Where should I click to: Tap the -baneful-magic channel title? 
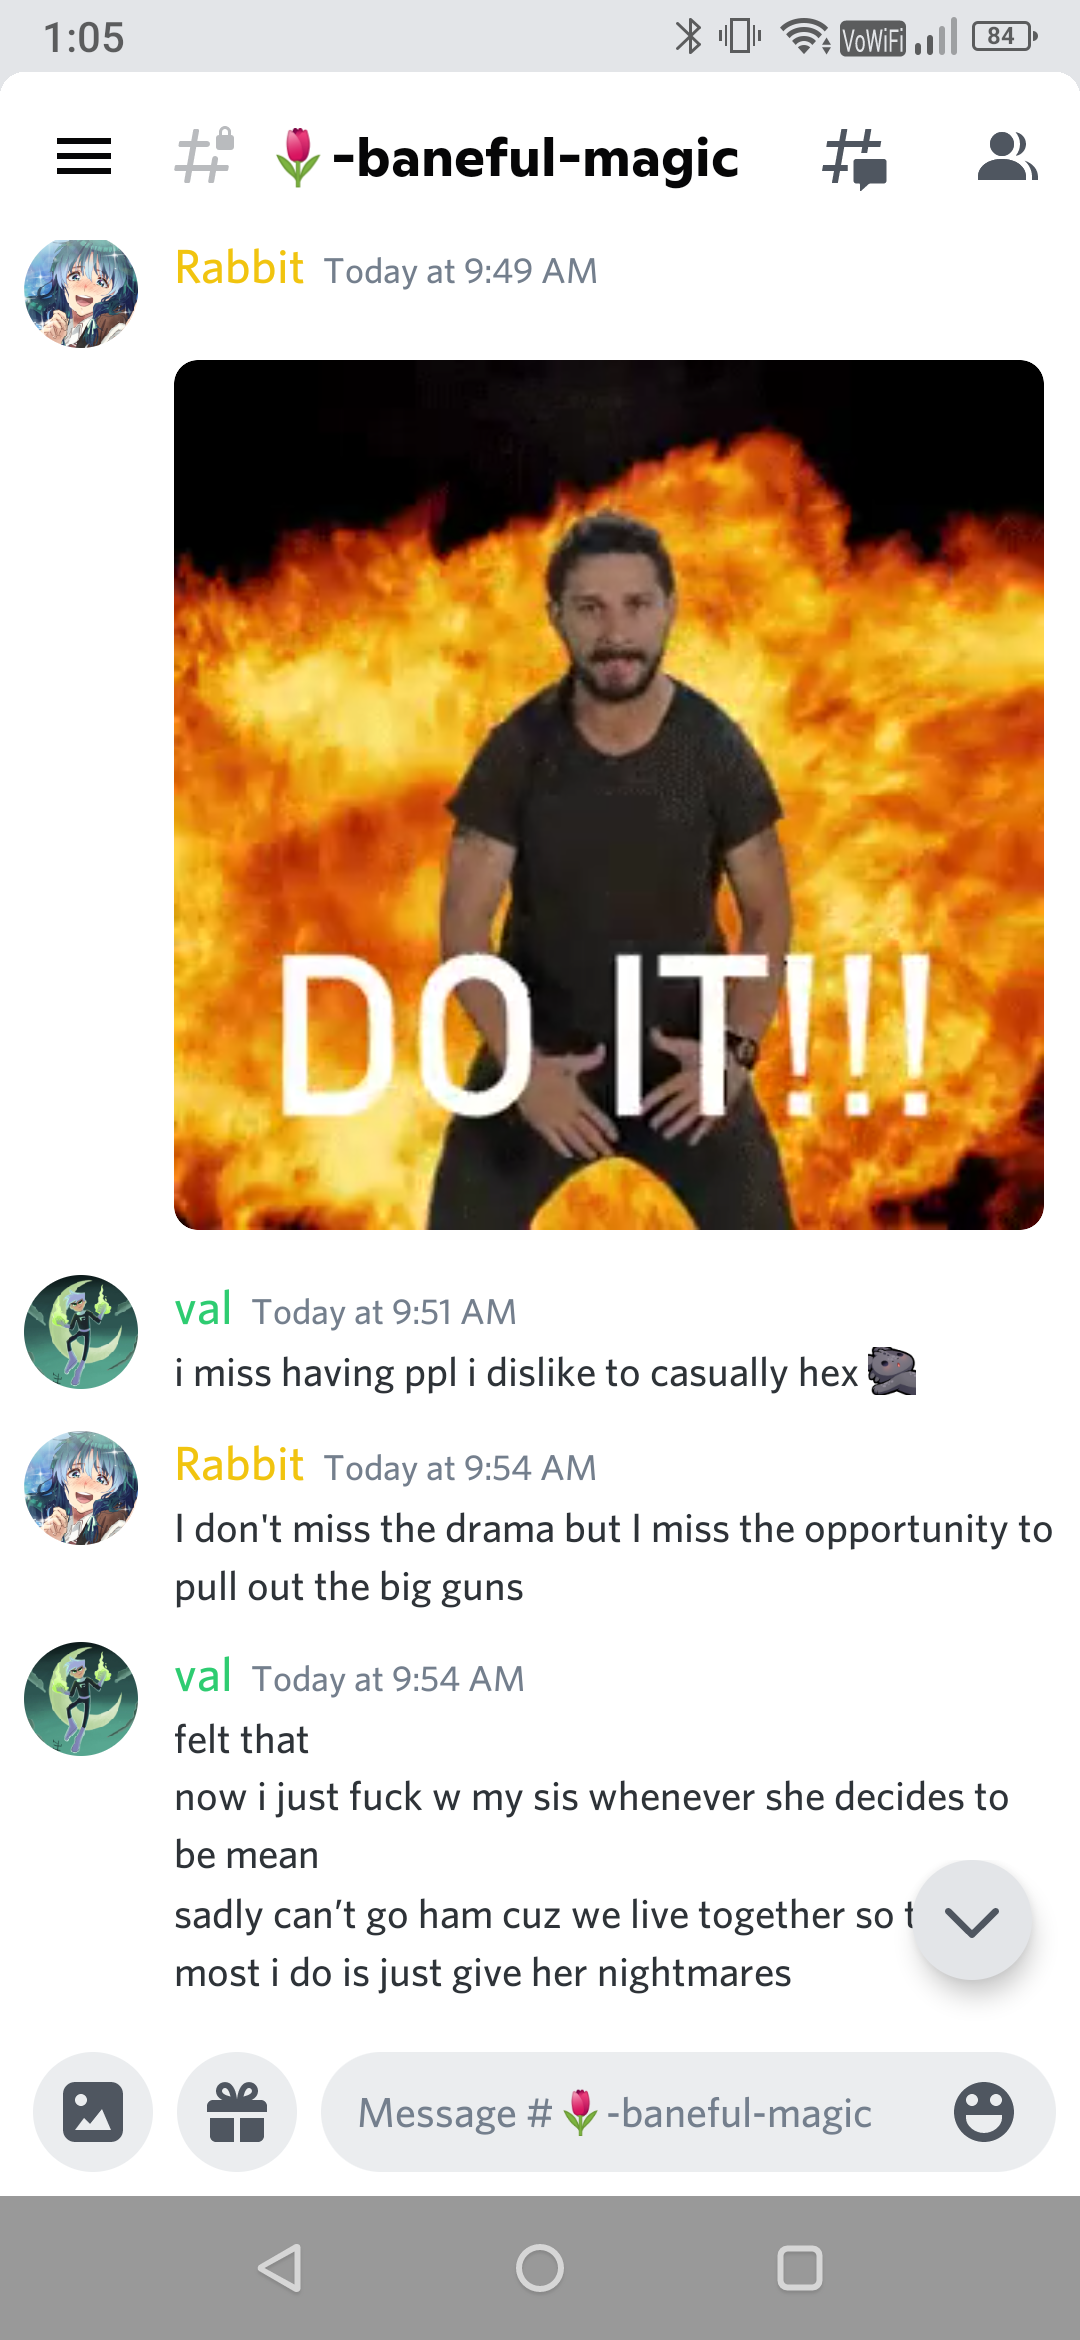[508, 158]
